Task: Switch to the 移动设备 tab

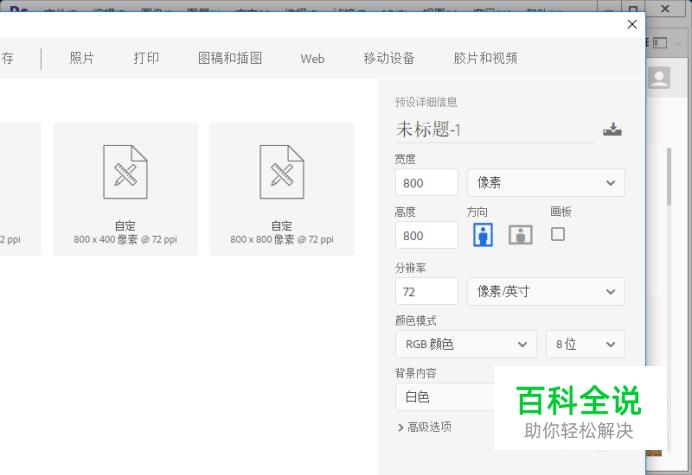Action: pyautogui.click(x=389, y=58)
